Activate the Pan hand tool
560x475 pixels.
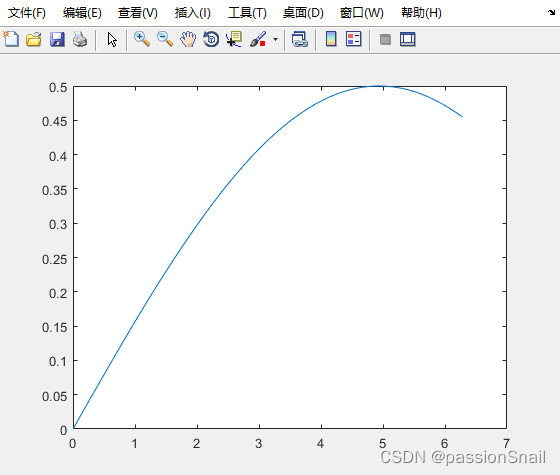coord(188,39)
